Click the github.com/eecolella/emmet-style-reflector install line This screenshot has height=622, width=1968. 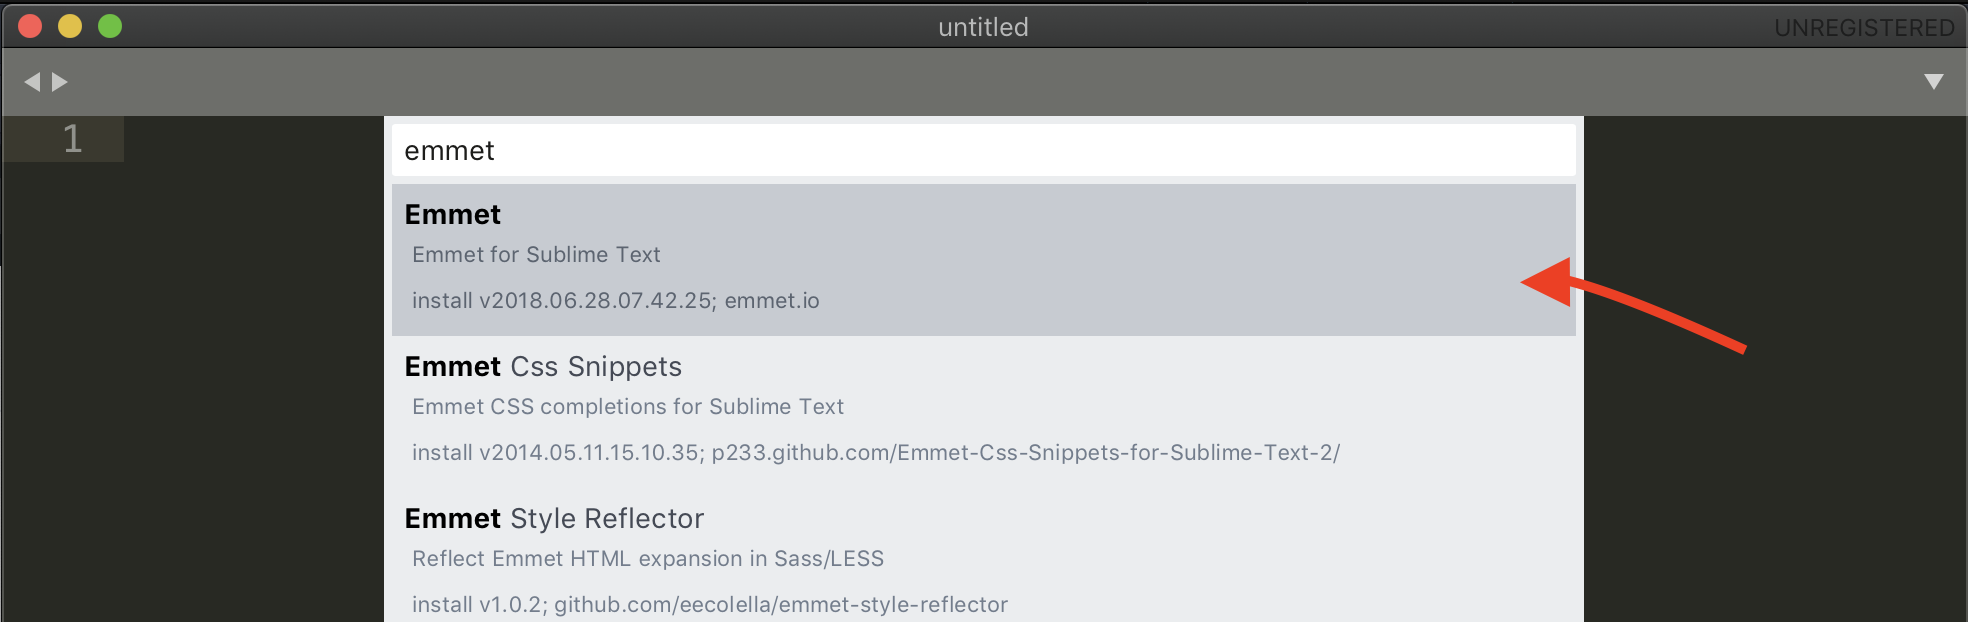tap(709, 605)
